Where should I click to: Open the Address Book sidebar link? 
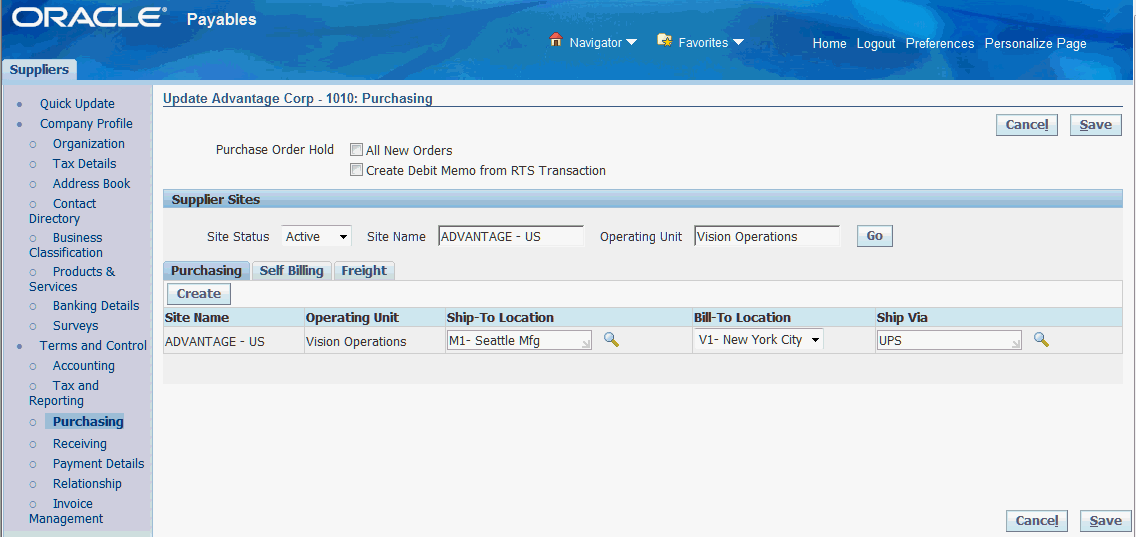point(91,183)
